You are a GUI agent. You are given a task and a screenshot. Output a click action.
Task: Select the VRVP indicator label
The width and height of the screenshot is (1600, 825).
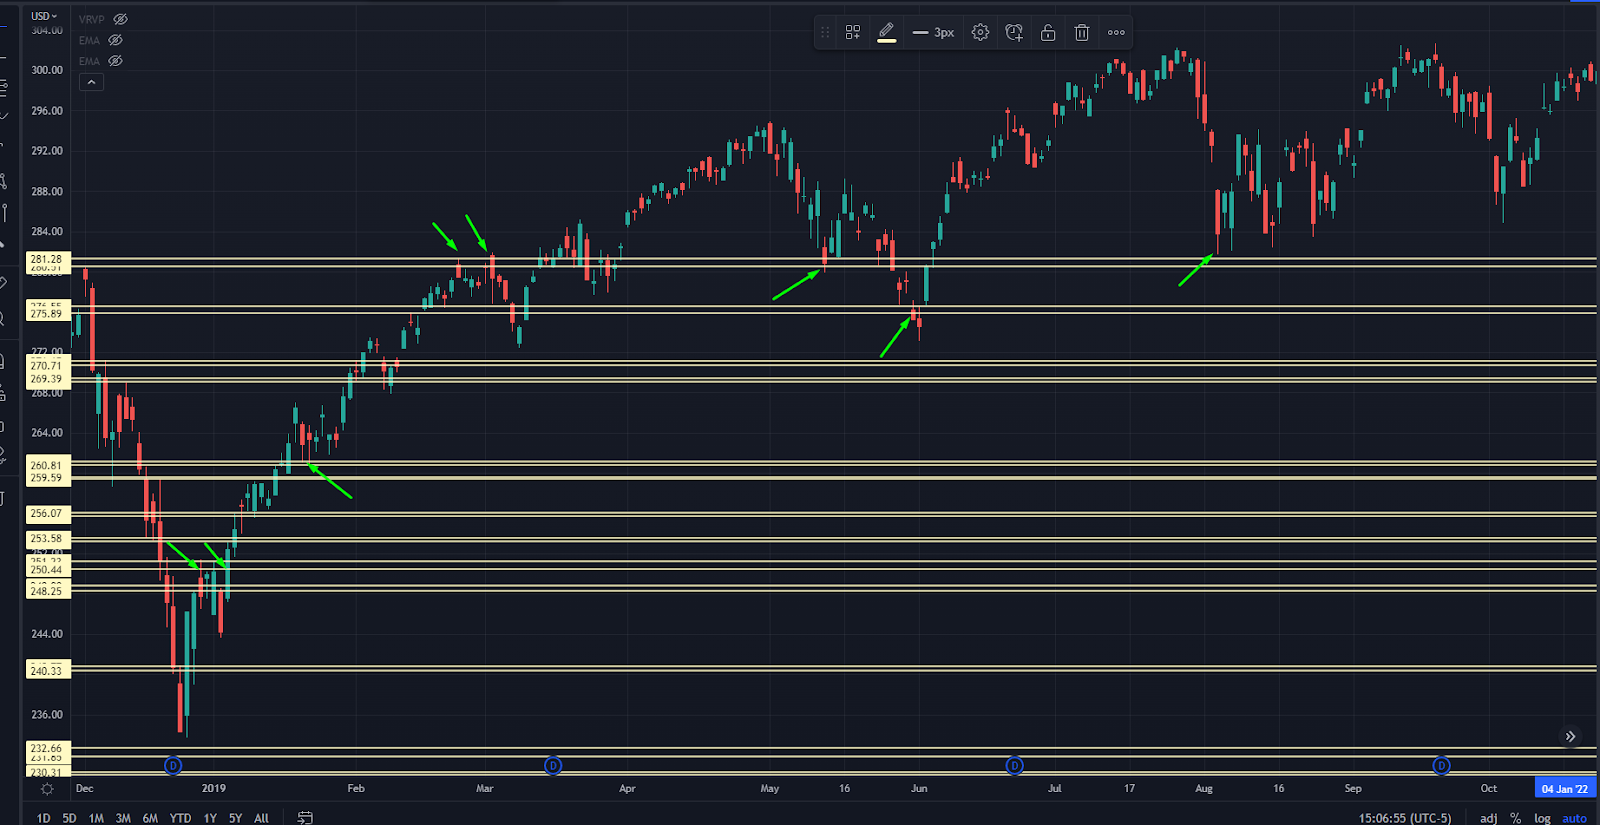coord(91,19)
